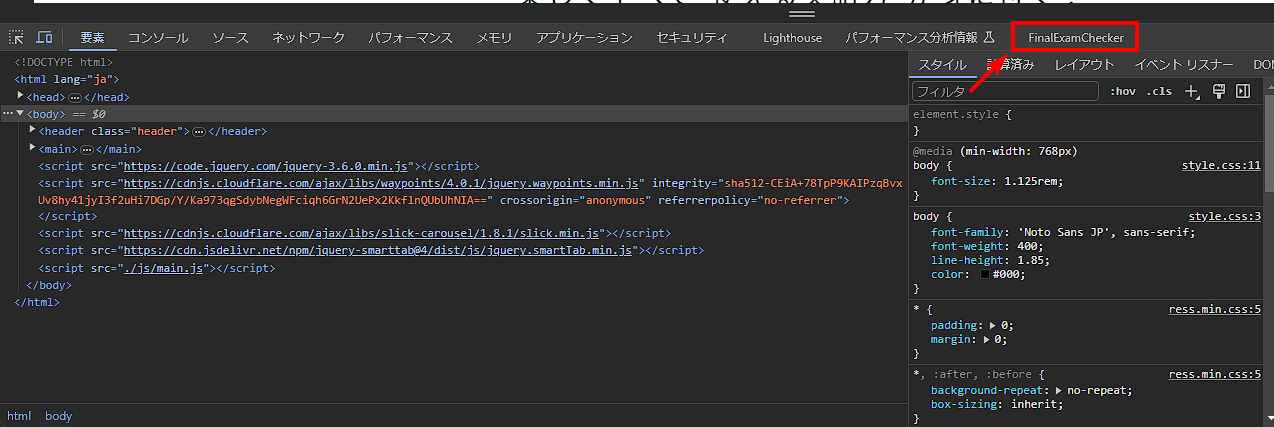Toggle the .cls element classes button
Image resolution: width=1274 pixels, height=427 pixels.
(x=1159, y=92)
